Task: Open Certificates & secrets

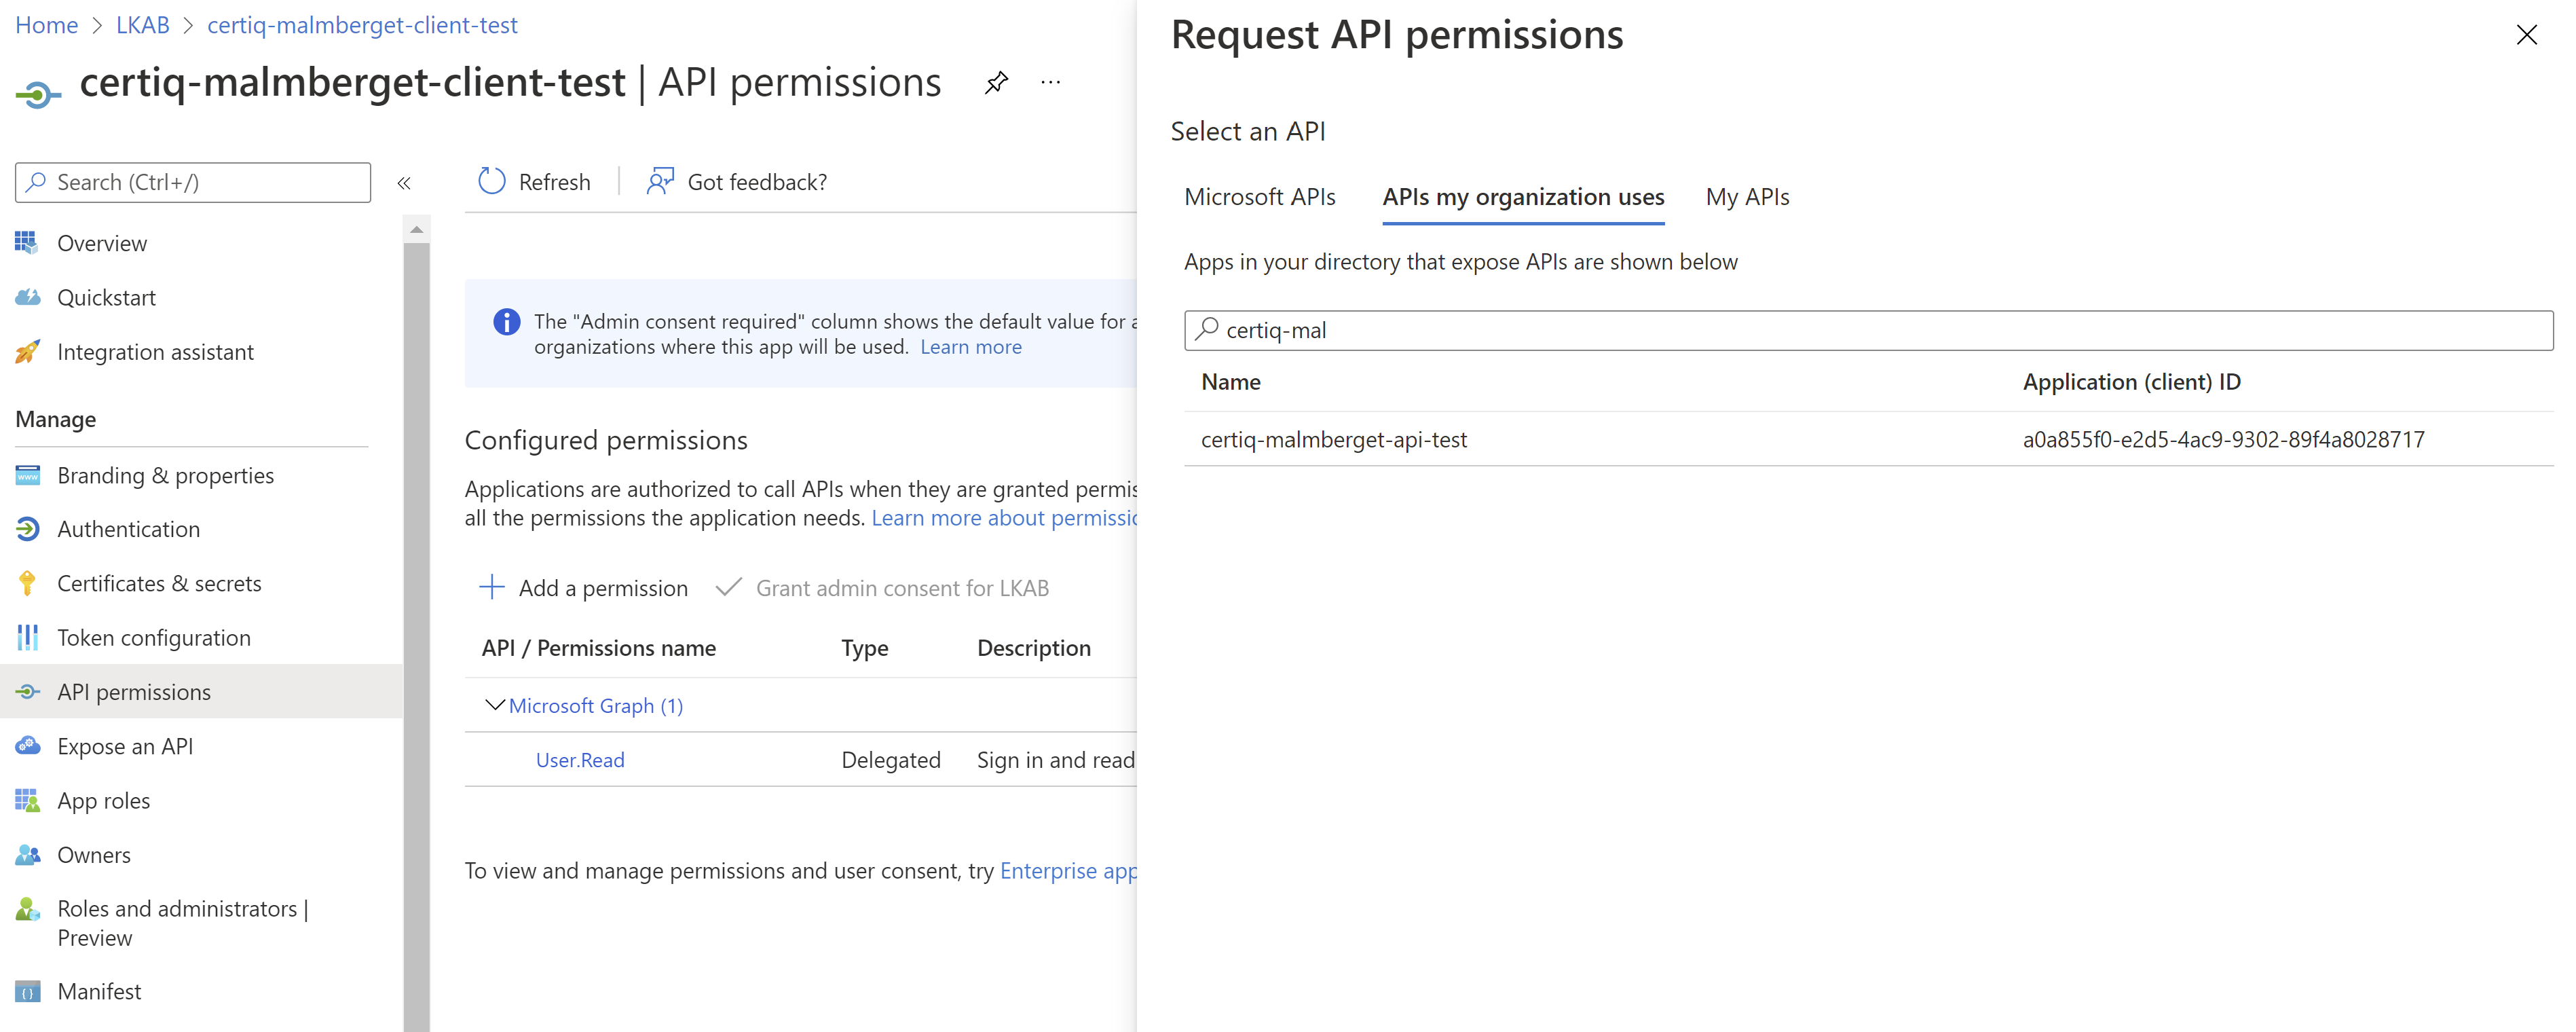Action: [159, 582]
